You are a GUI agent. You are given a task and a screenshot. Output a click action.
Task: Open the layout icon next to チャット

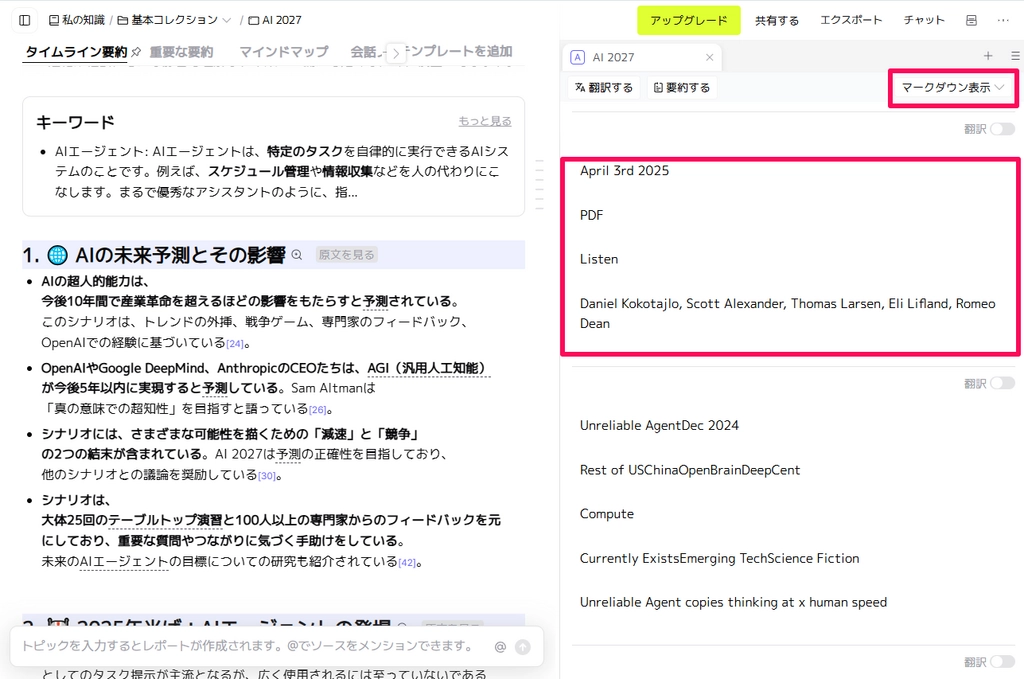pyautogui.click(x=971, y=20)
